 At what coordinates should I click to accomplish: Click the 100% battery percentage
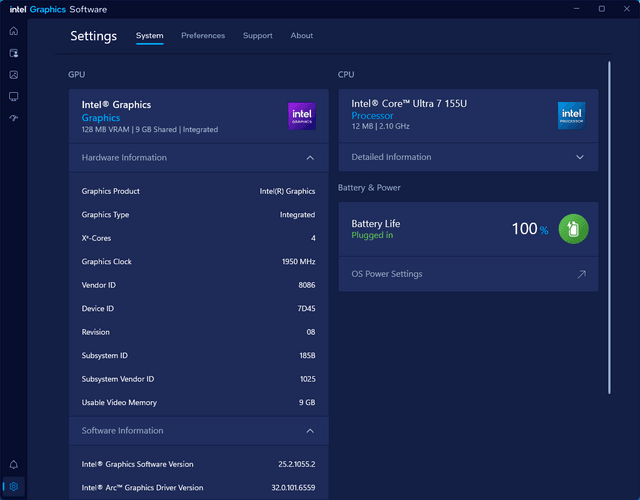click(530, 229)
